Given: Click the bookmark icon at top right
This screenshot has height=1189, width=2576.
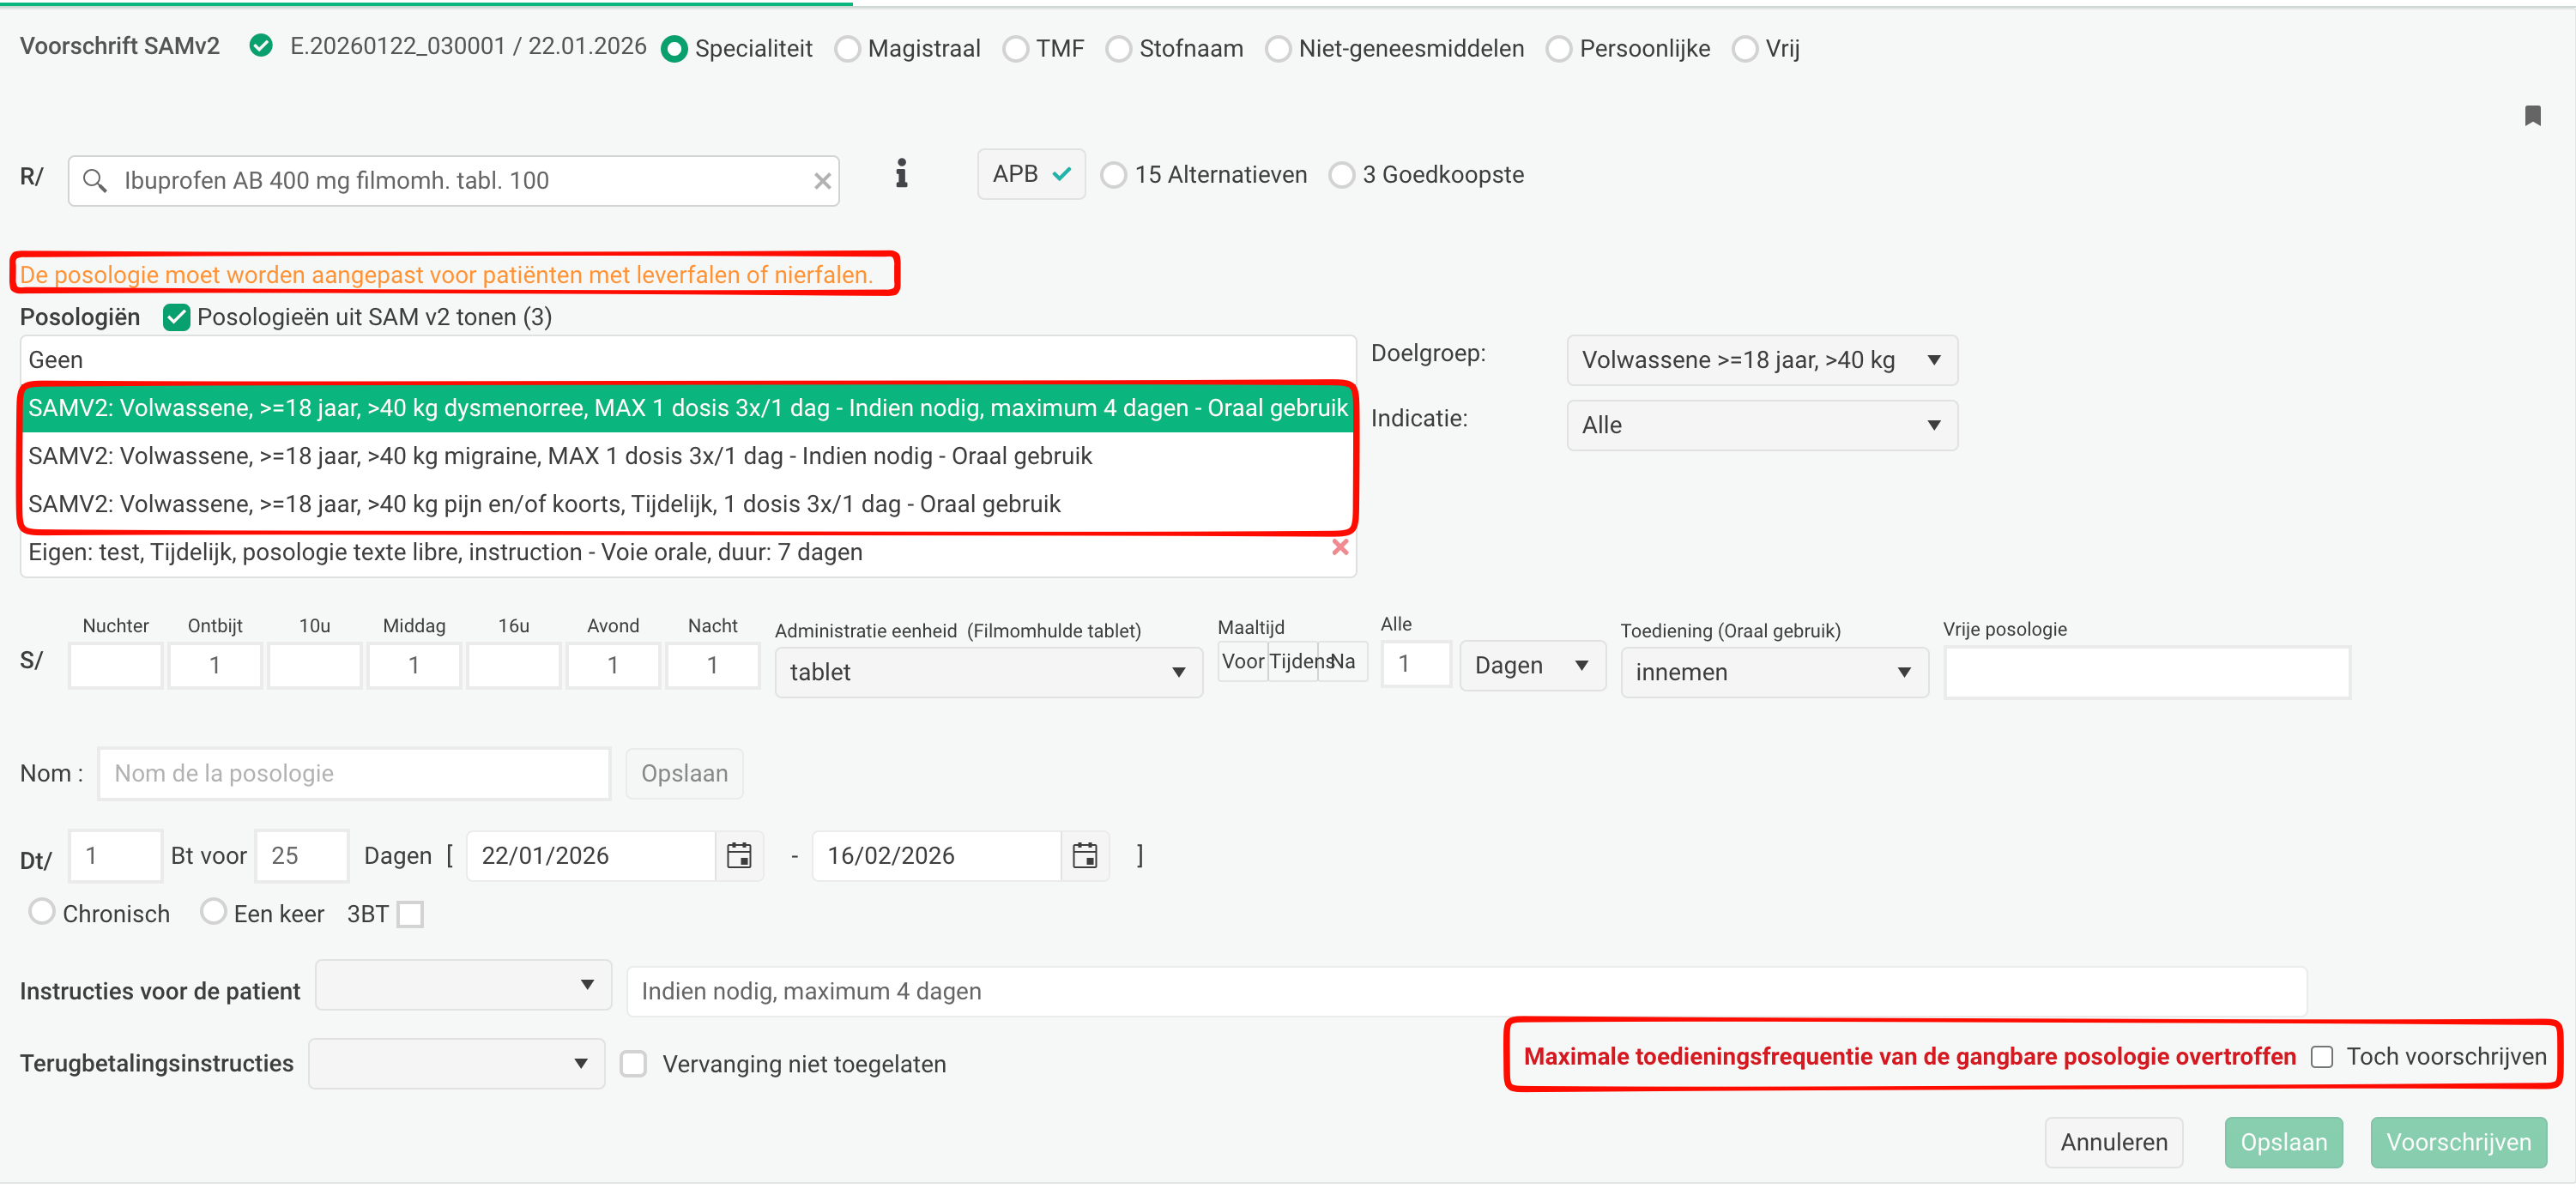Looking at the screenshot, I should click(2531, 116).
